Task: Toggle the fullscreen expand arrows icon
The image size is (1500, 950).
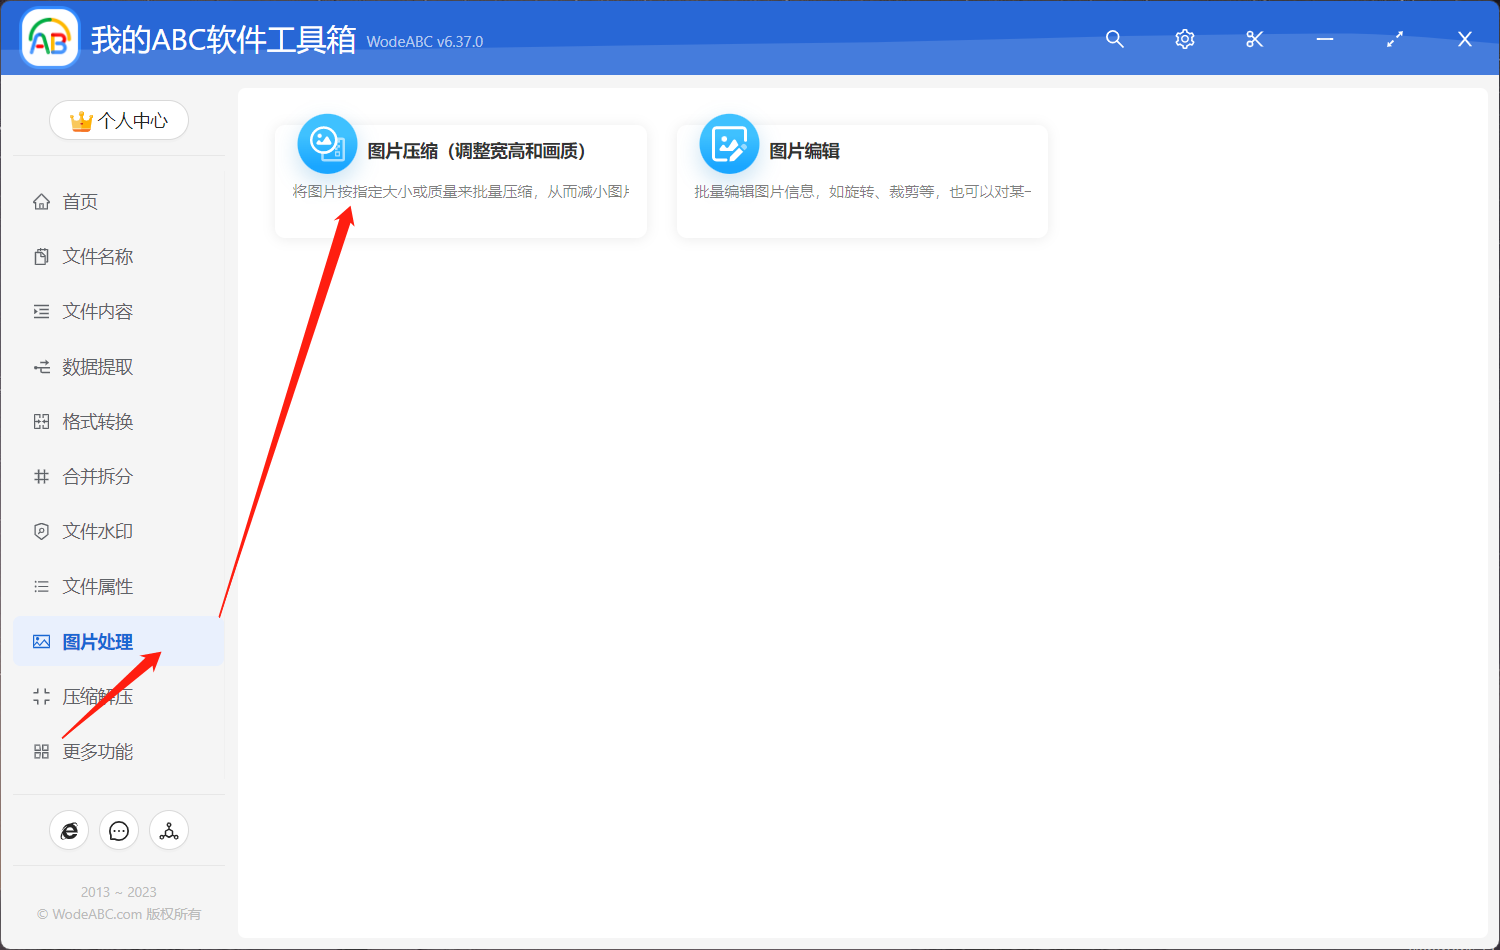Action: pyautogui.click(x=1395, y=39)
